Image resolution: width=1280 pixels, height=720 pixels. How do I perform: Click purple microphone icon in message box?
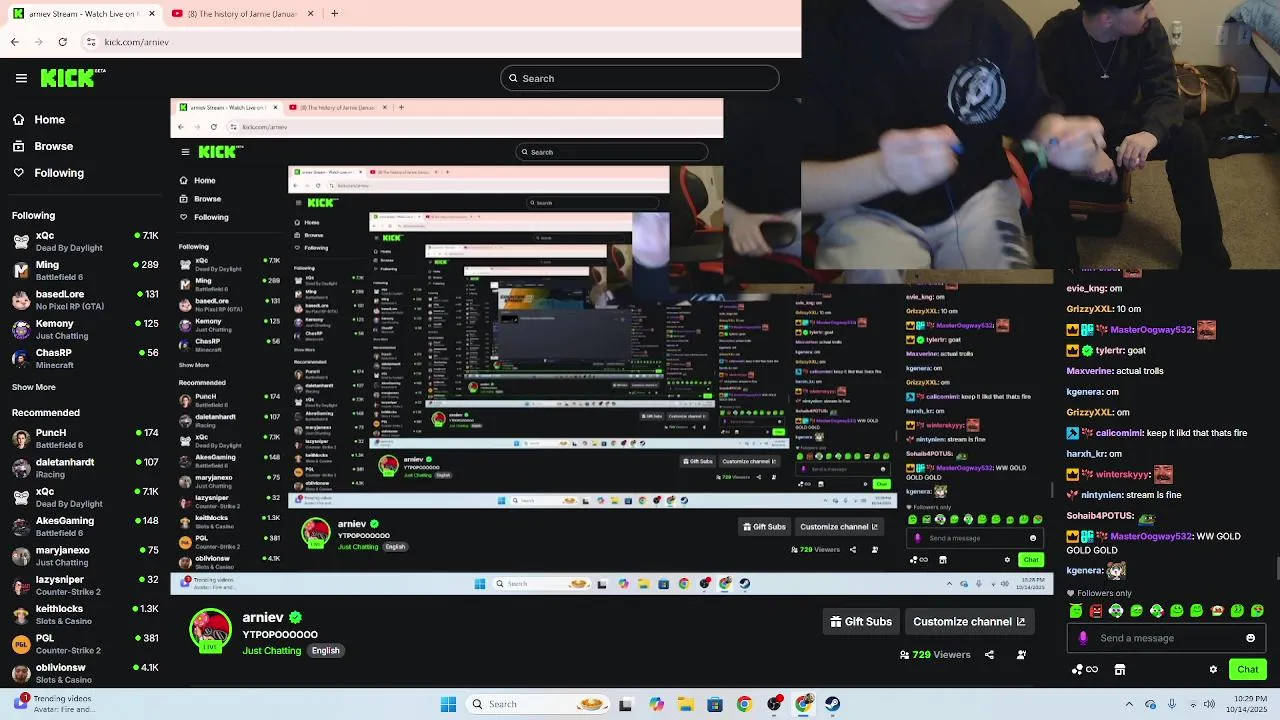point(1083,638)
